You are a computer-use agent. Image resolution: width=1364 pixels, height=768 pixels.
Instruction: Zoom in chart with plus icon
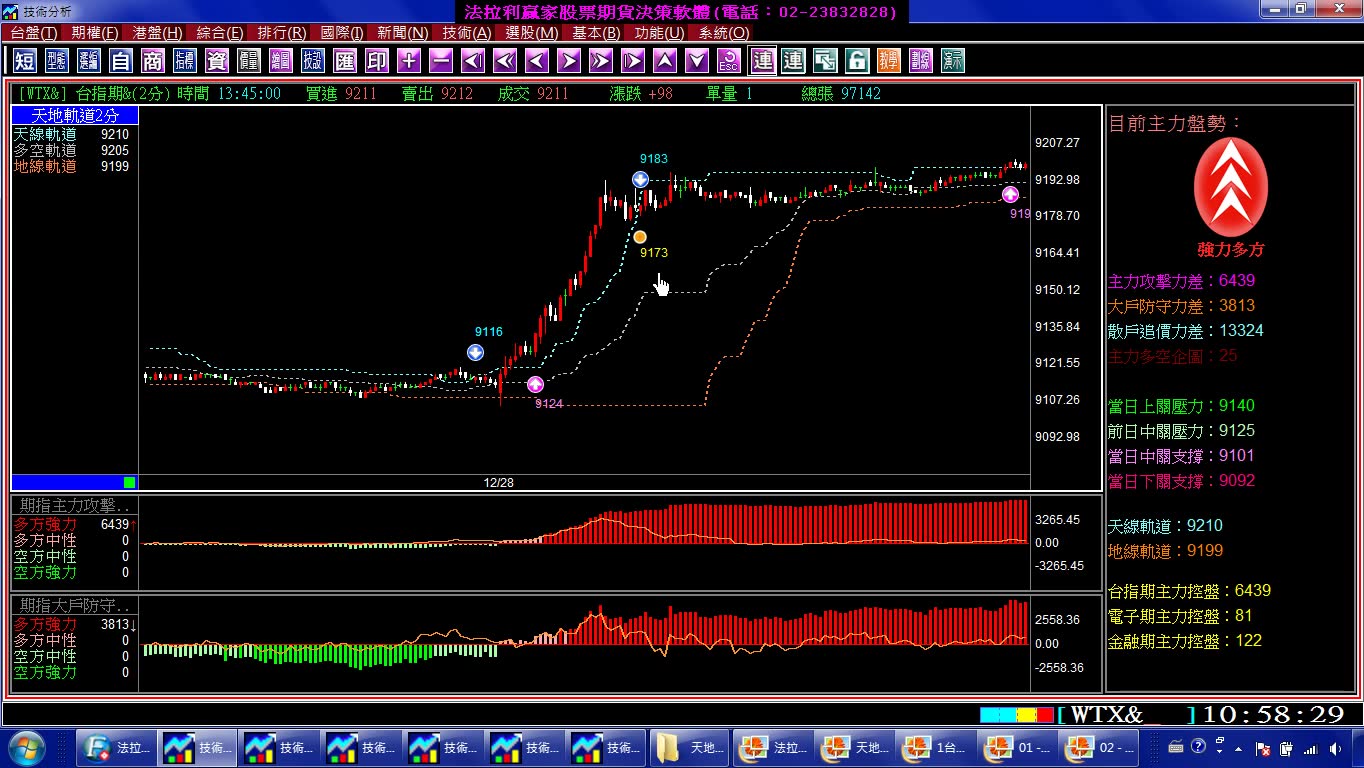(x=409, y=61)
